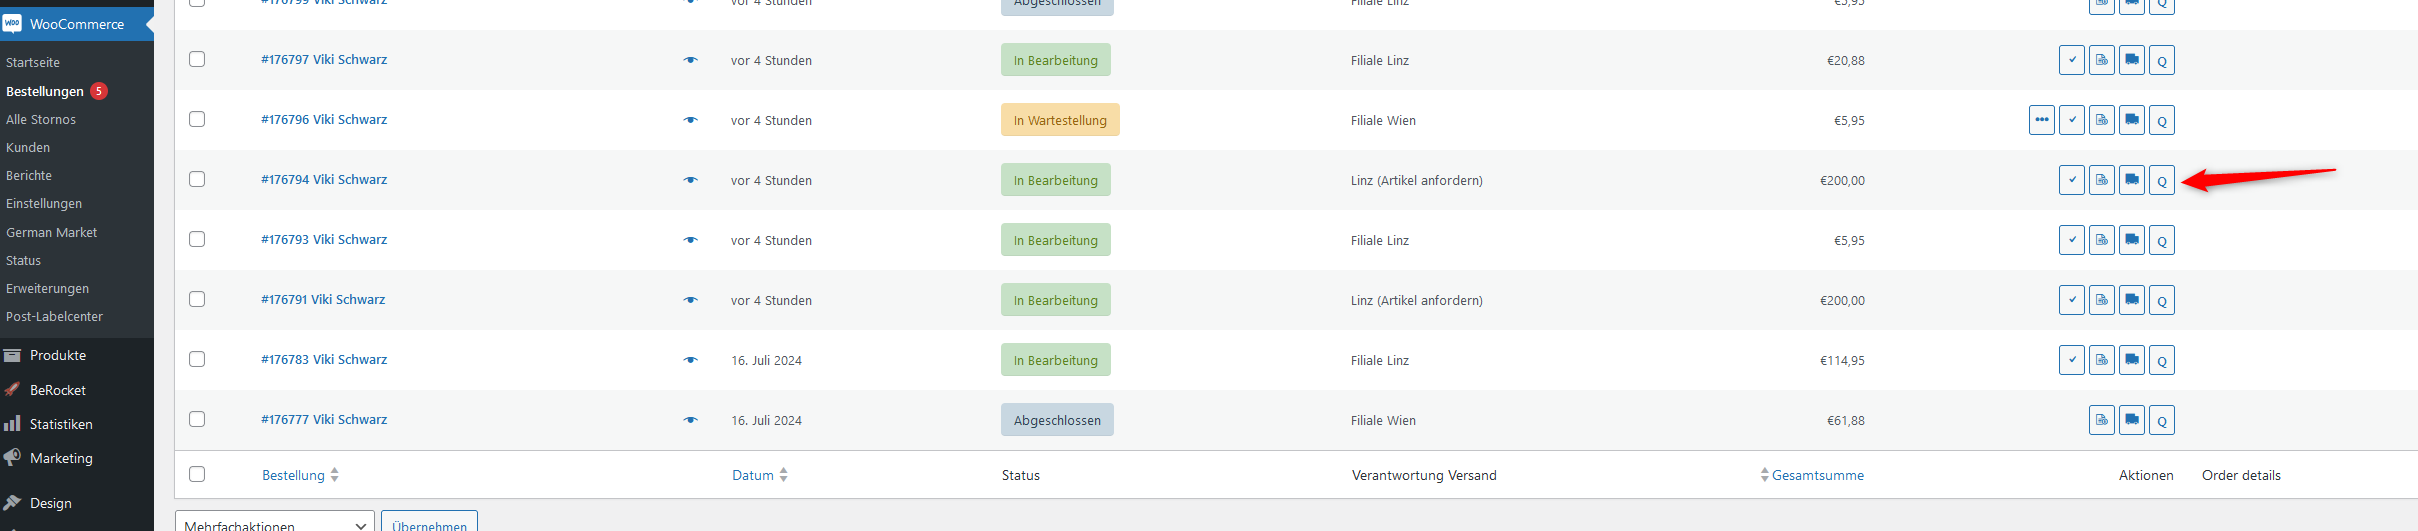Click the truck shipping icon for order #176777
The height and width of the screenshot is (531, 2418).
2132,420
